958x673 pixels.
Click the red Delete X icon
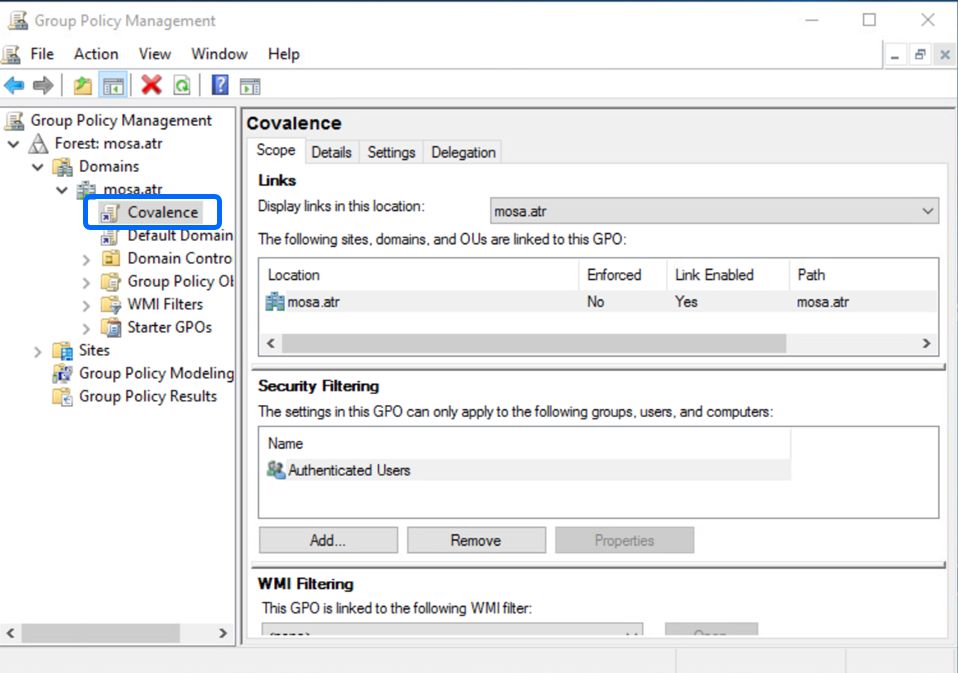click(x=151, y=85)
